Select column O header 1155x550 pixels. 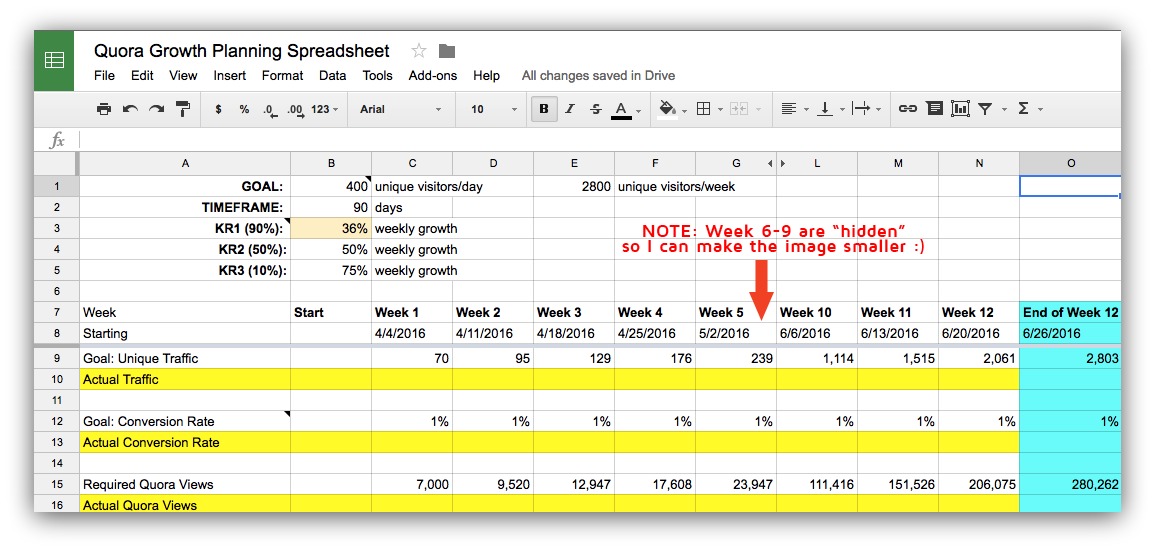tap(1070, 163)
